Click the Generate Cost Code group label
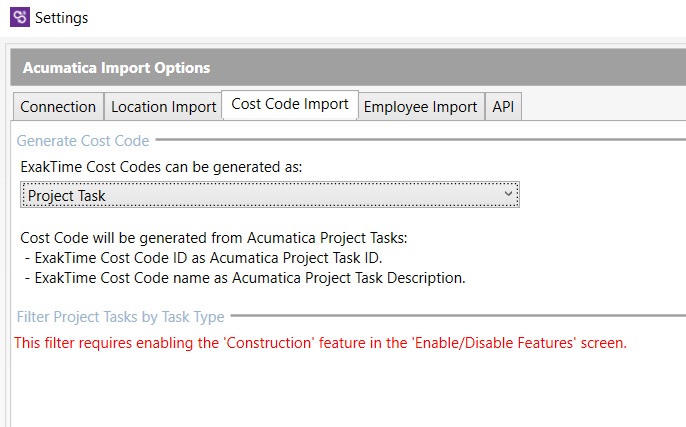This screenshot has width=686, height=427. [x=83, y=141]
